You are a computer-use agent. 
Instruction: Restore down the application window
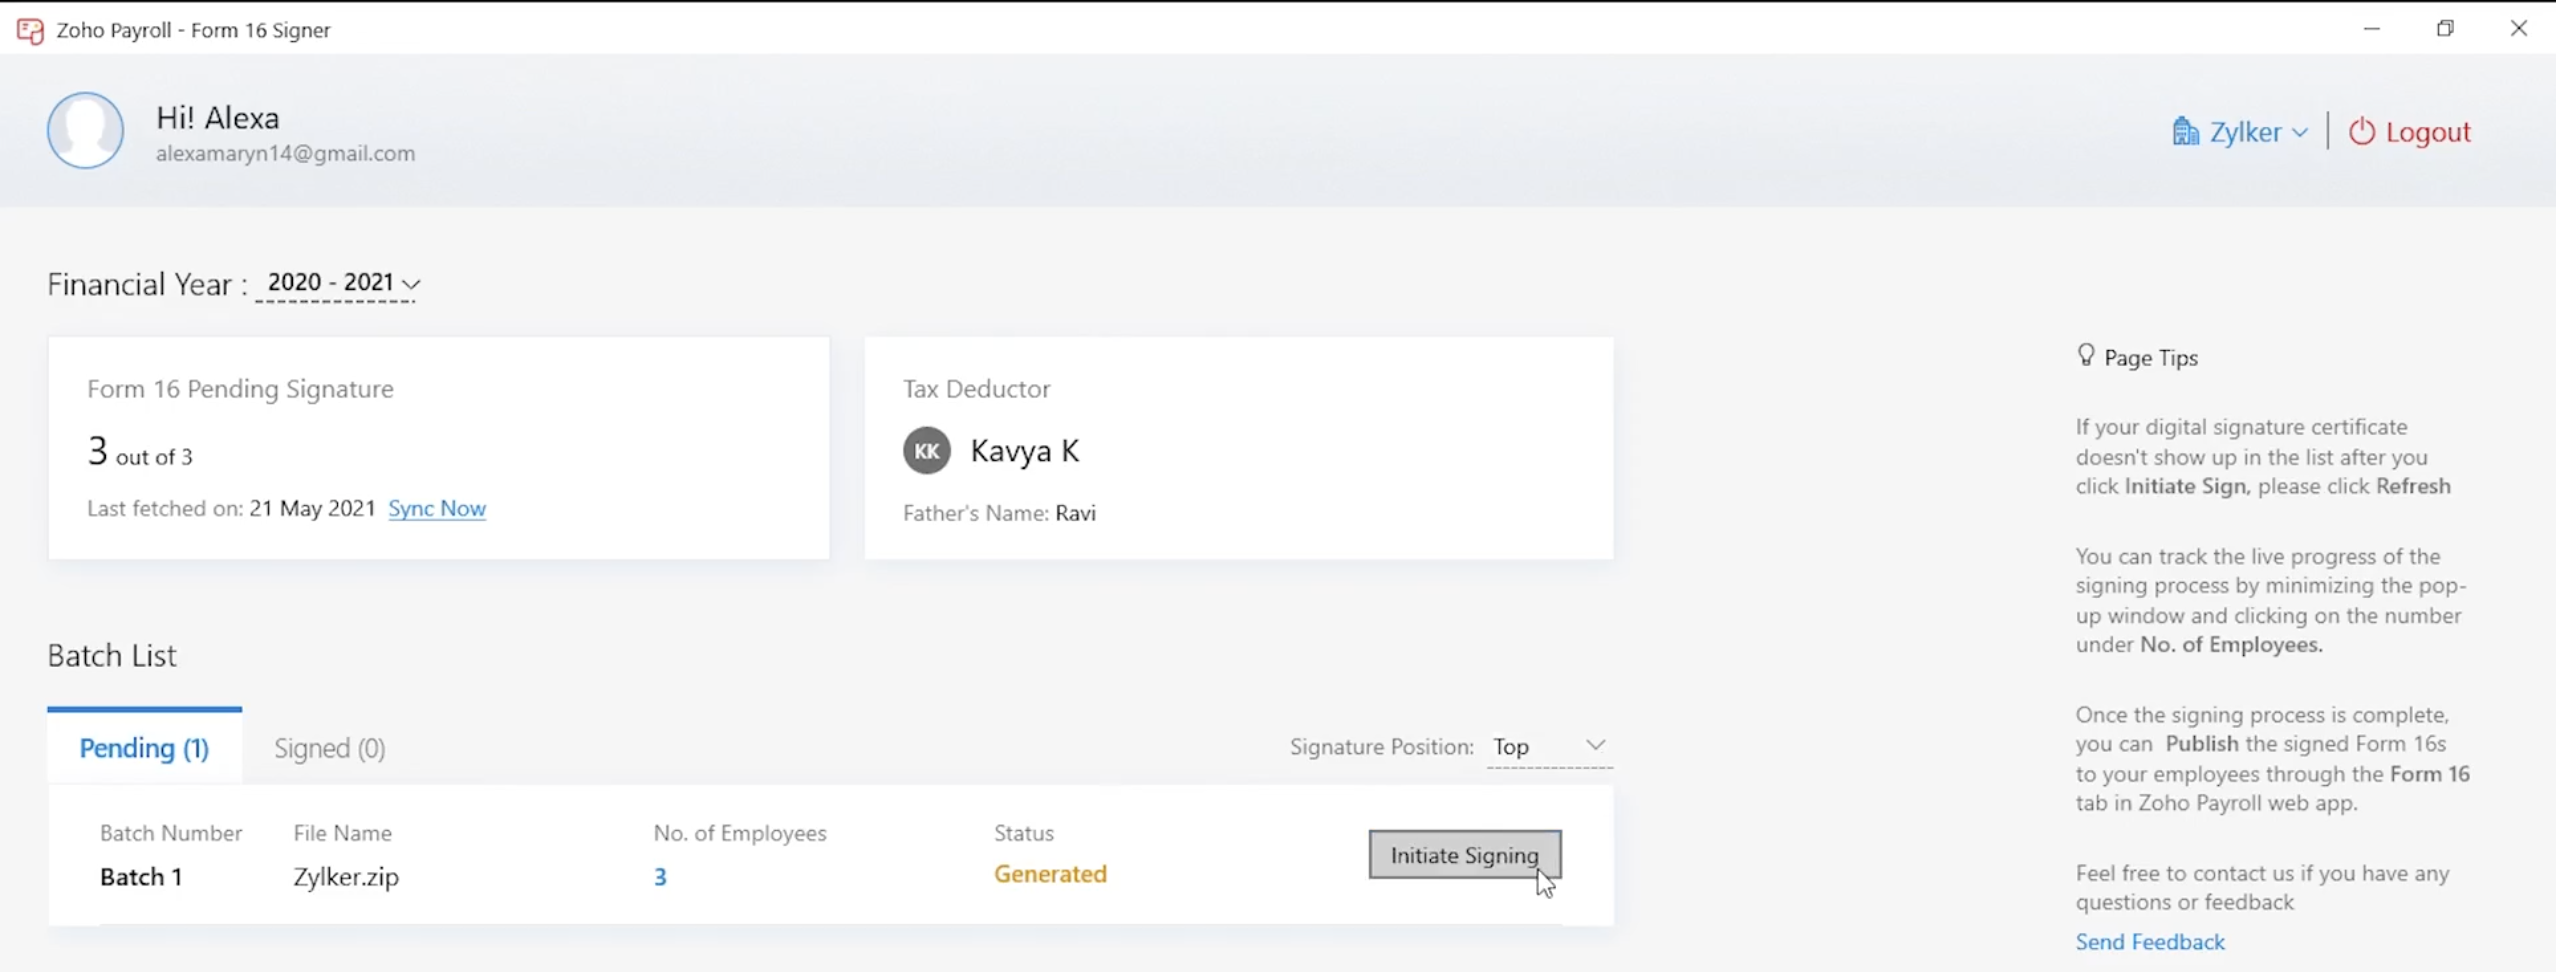pyautogui.click(x=2445, y=29)
